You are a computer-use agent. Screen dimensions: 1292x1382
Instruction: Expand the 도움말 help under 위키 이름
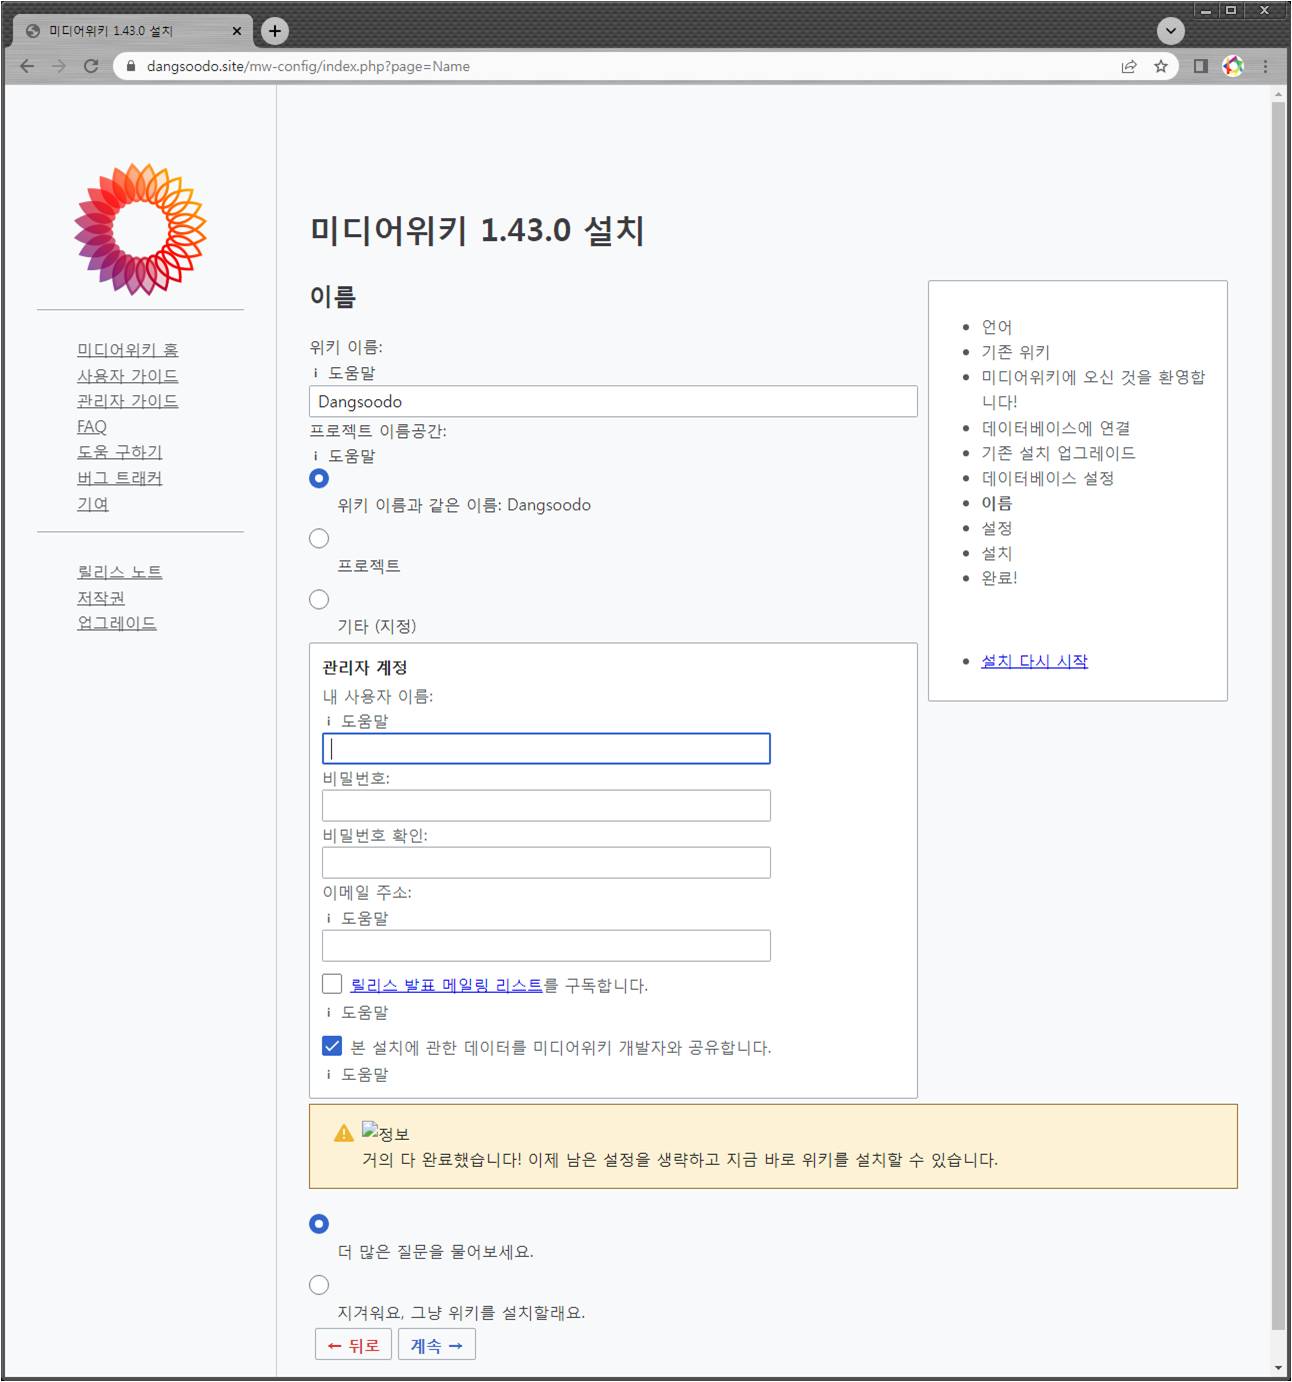[x=351, y=373]
